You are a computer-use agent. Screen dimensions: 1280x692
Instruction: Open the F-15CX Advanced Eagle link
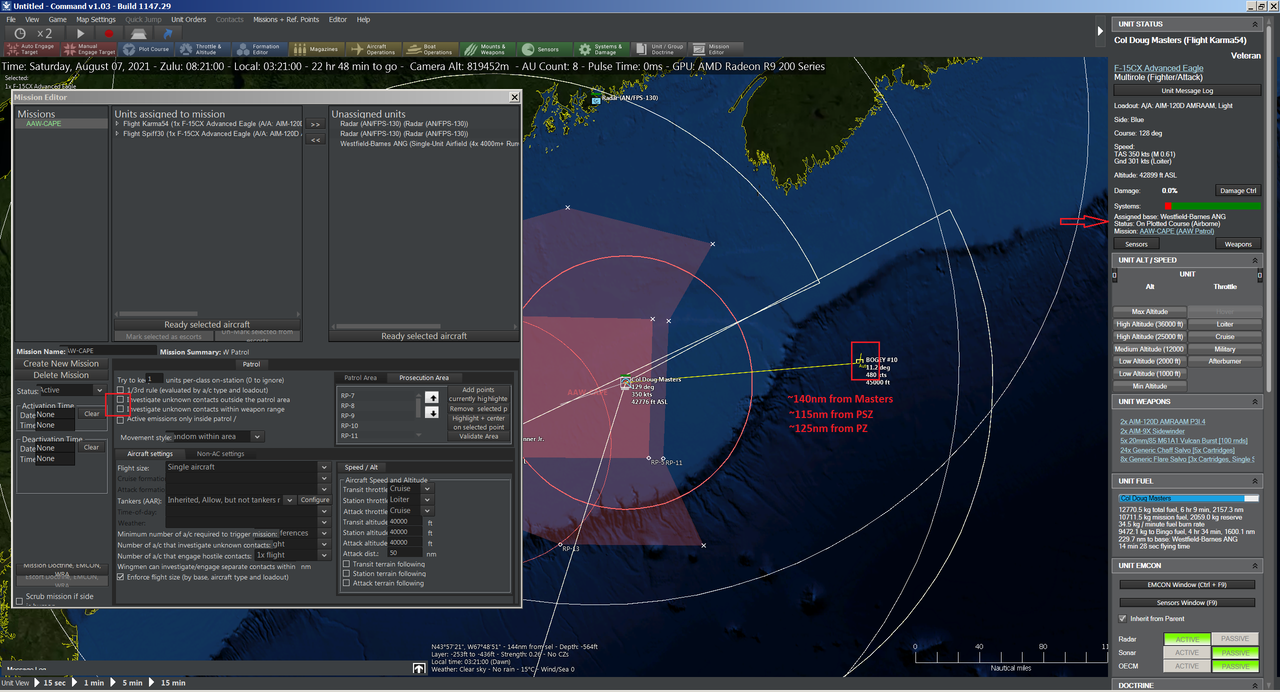tap(1158, 68)
